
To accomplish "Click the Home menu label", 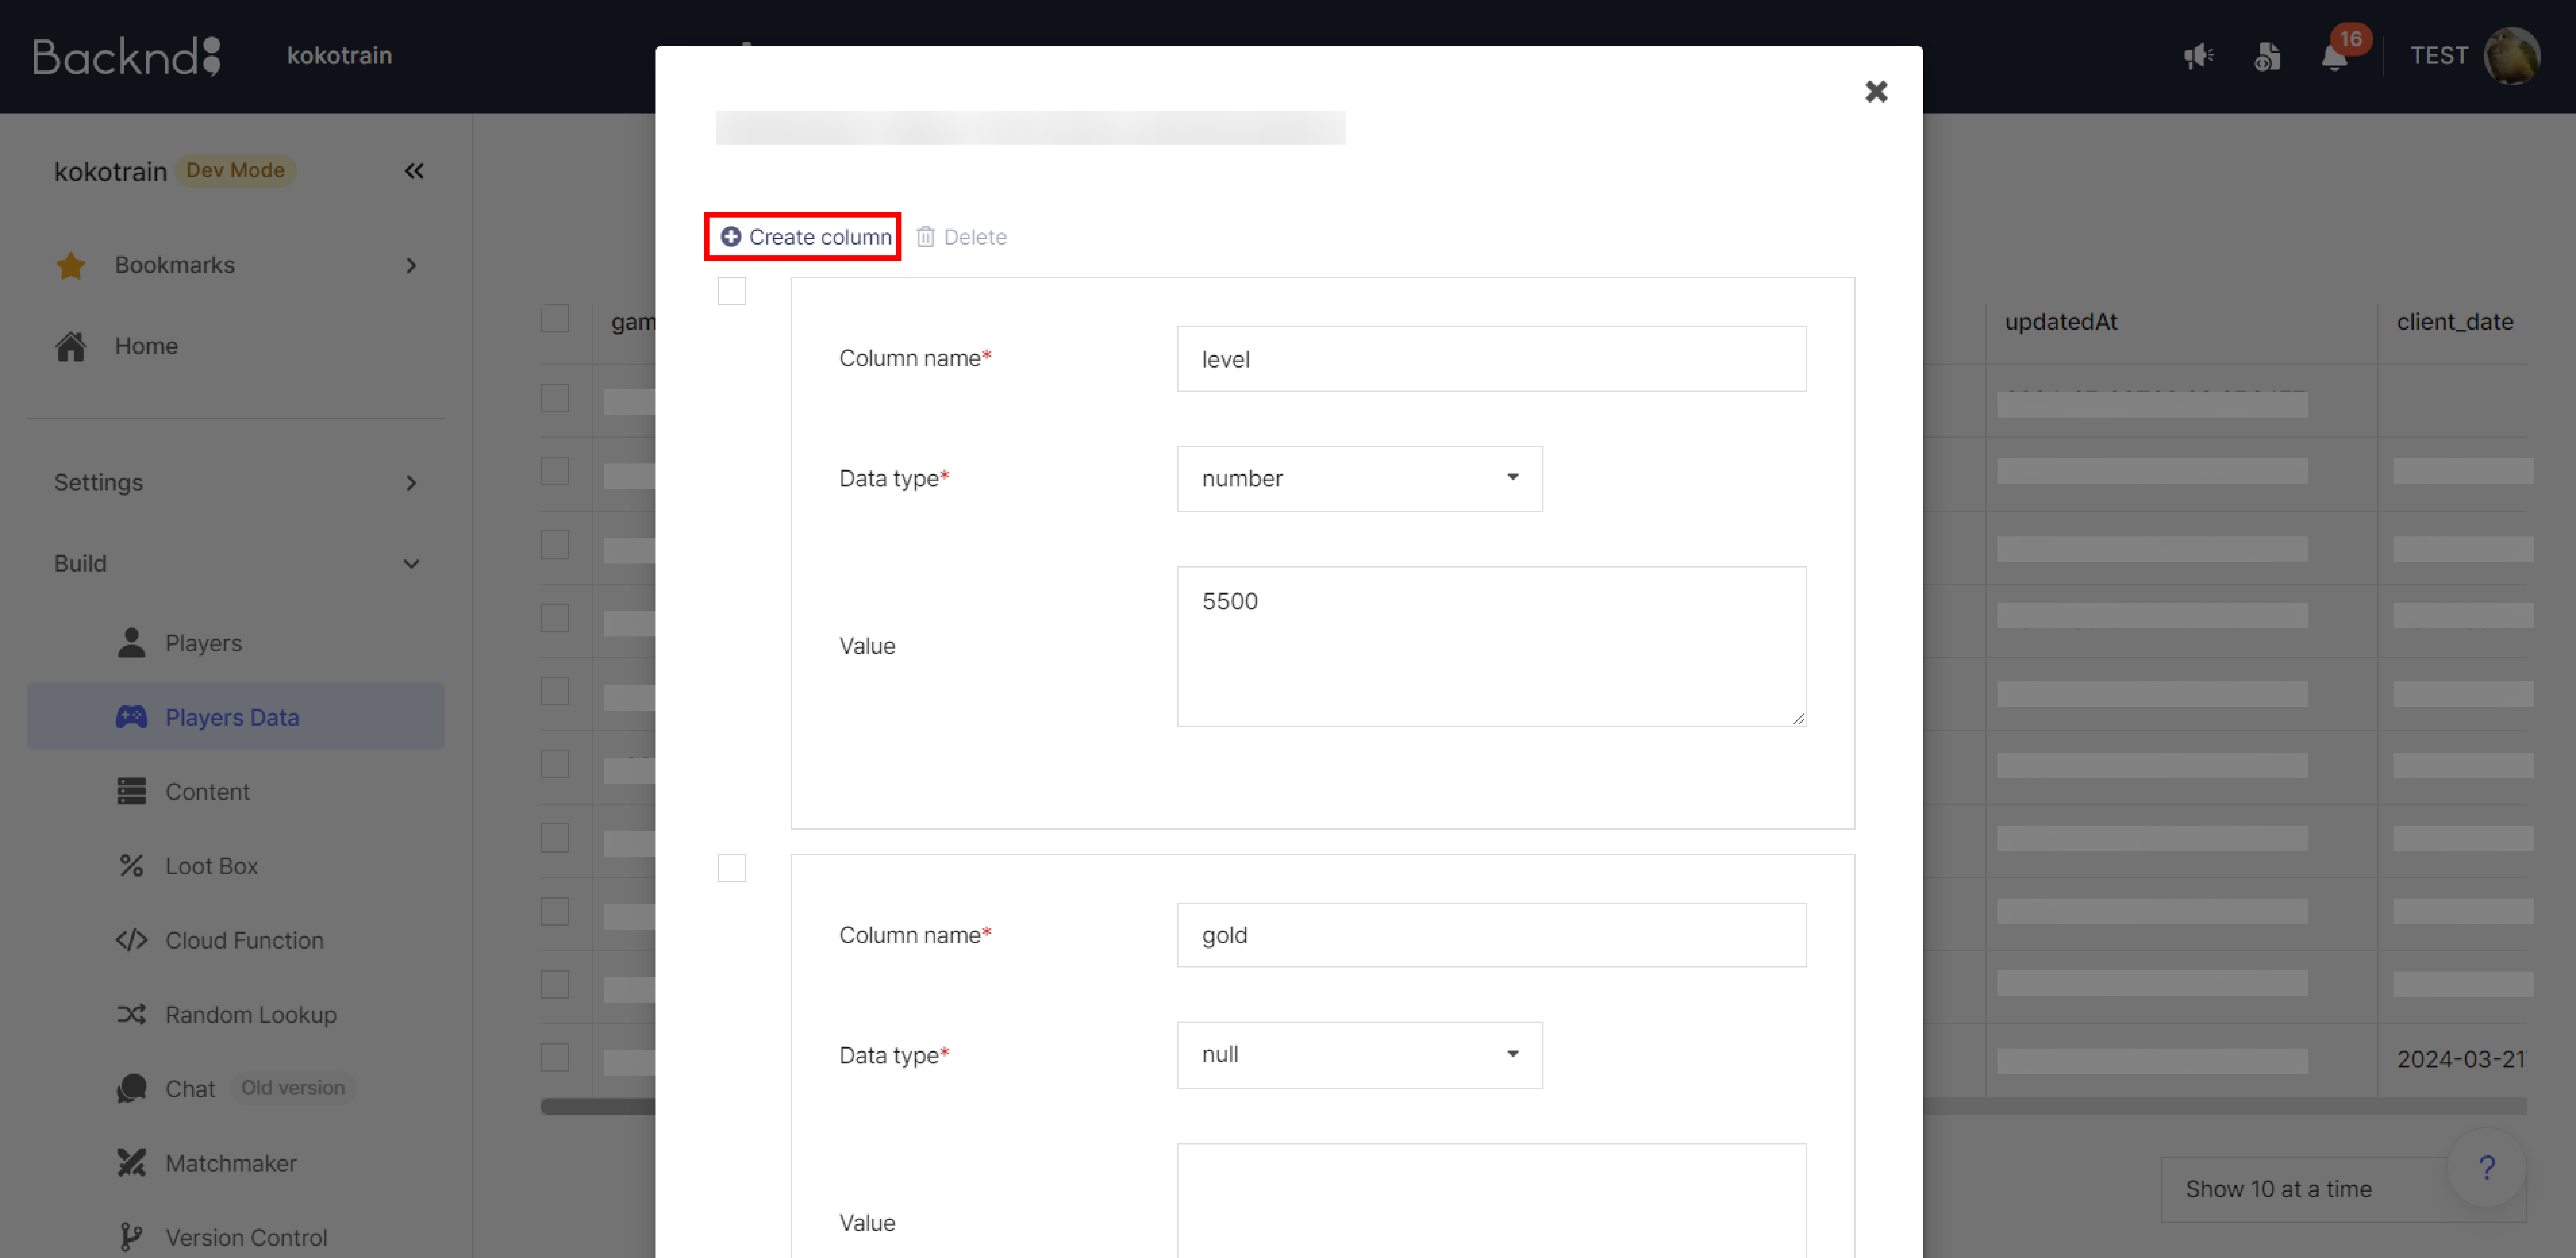I will tap(146, 346).
